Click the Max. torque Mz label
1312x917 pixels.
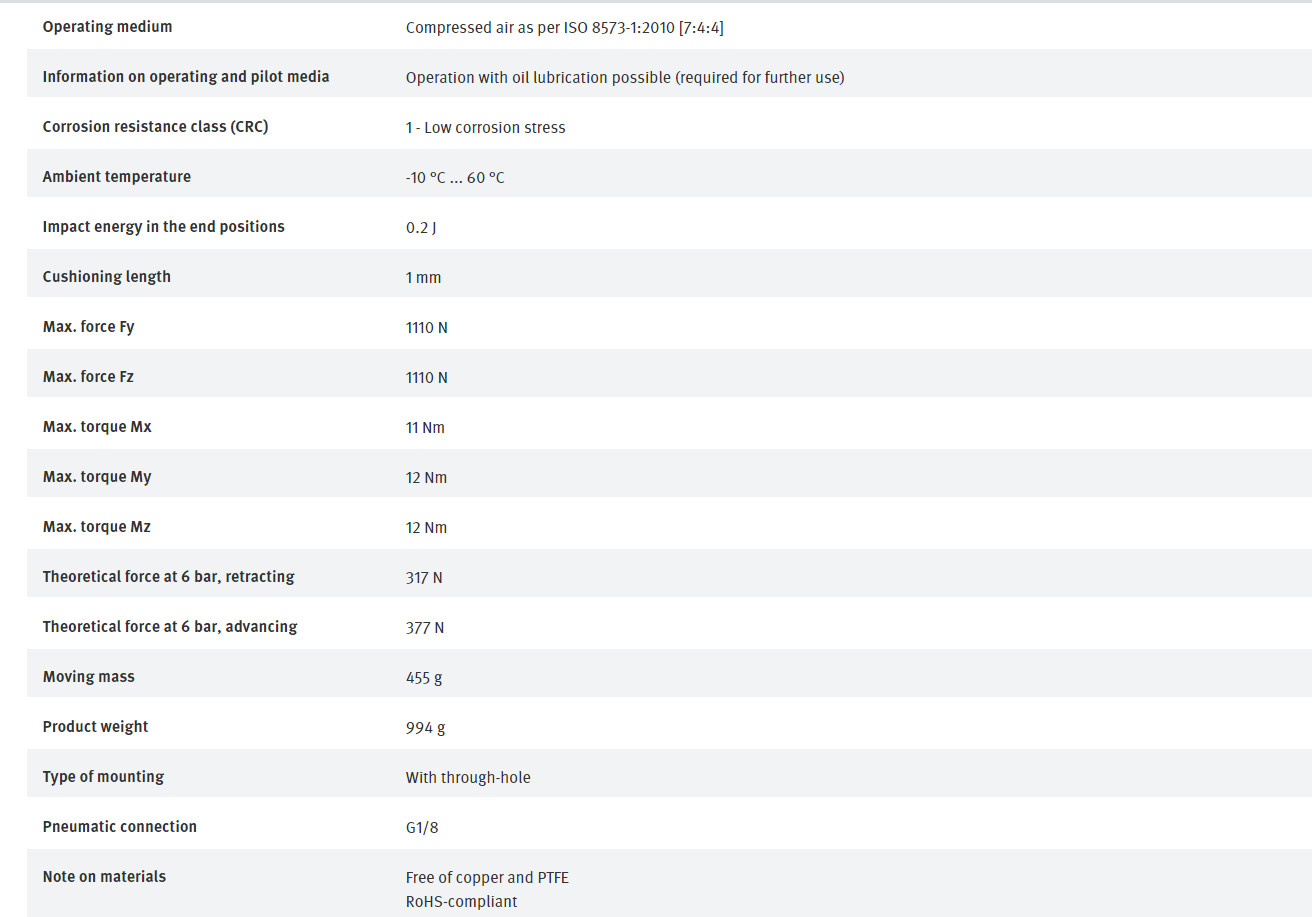point(96,527)
